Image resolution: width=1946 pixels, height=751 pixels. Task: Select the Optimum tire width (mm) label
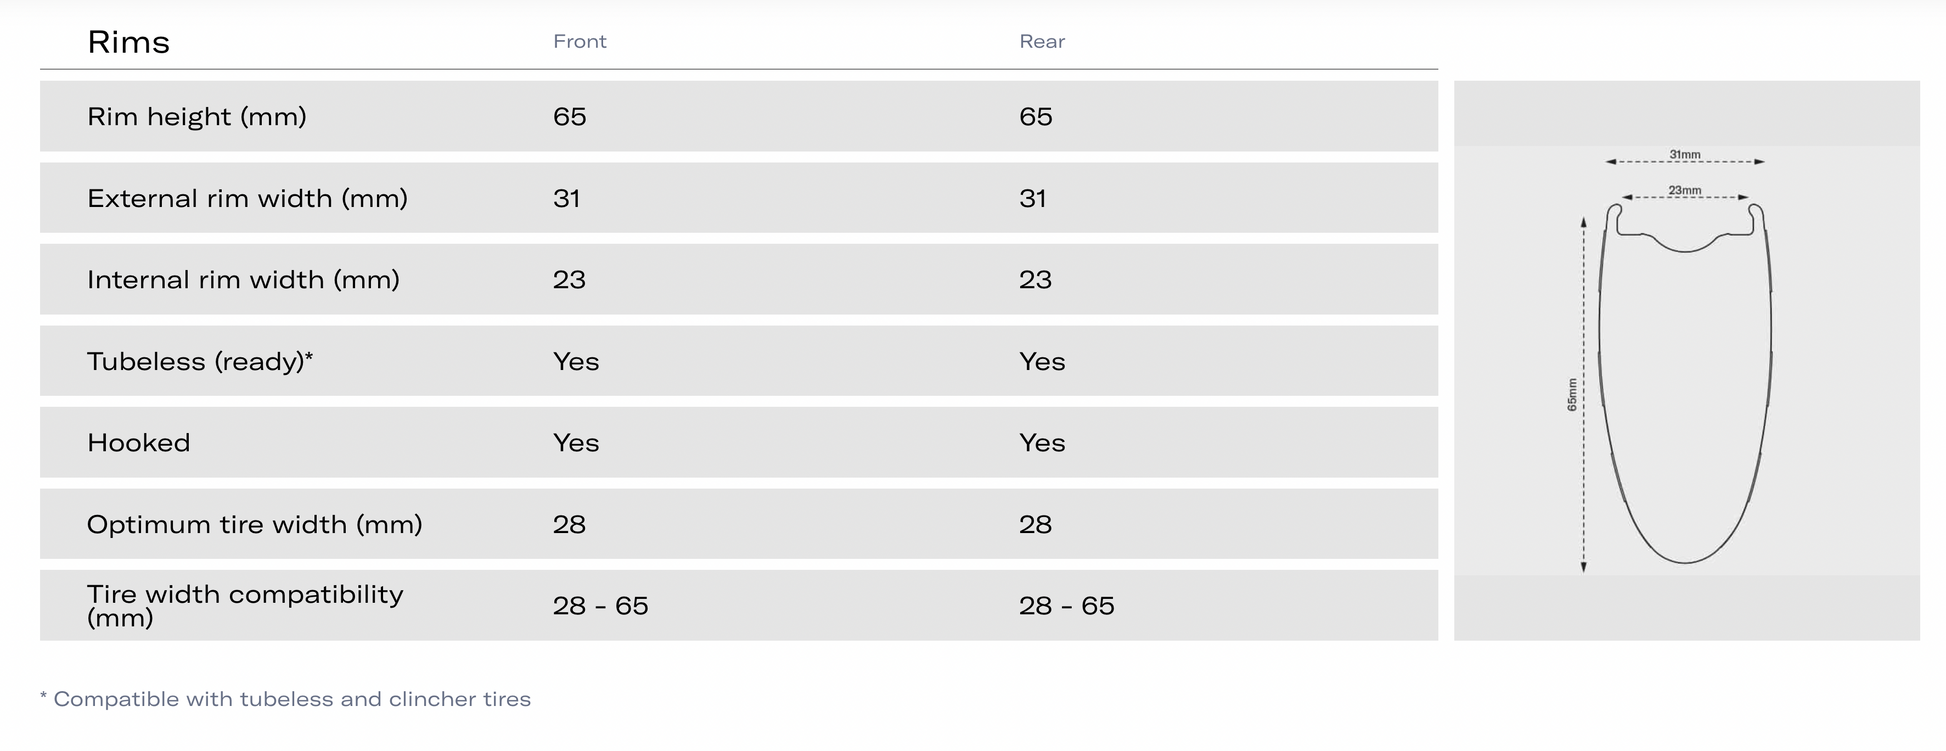(x=255, y=525)
